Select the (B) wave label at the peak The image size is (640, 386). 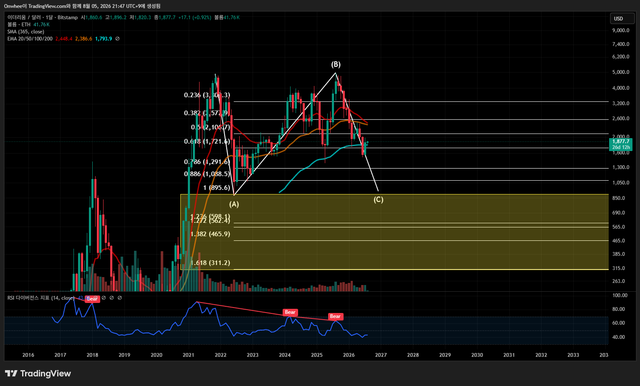pos(336,64)
